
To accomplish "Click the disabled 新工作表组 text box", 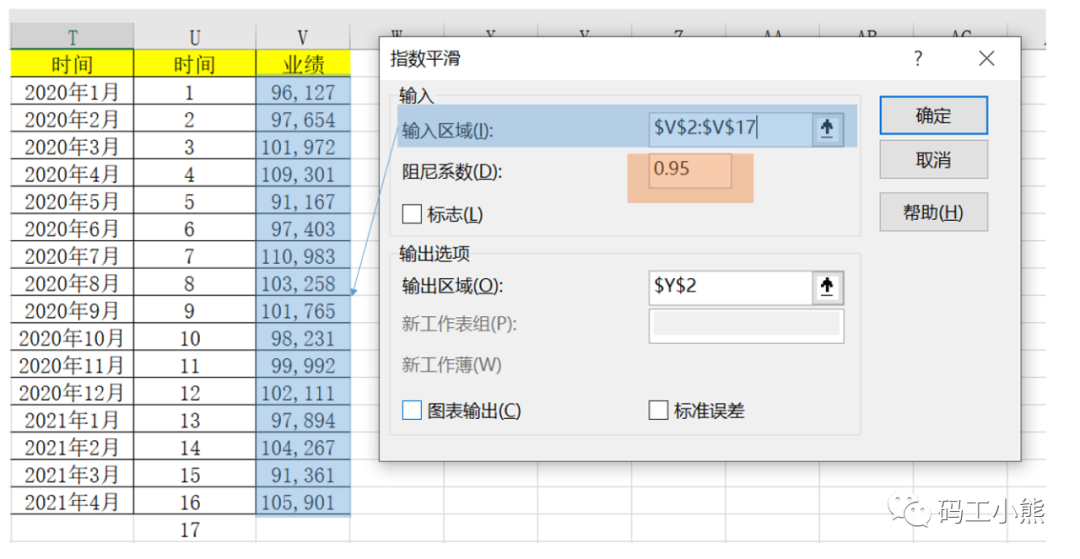I will pos(746,325).
